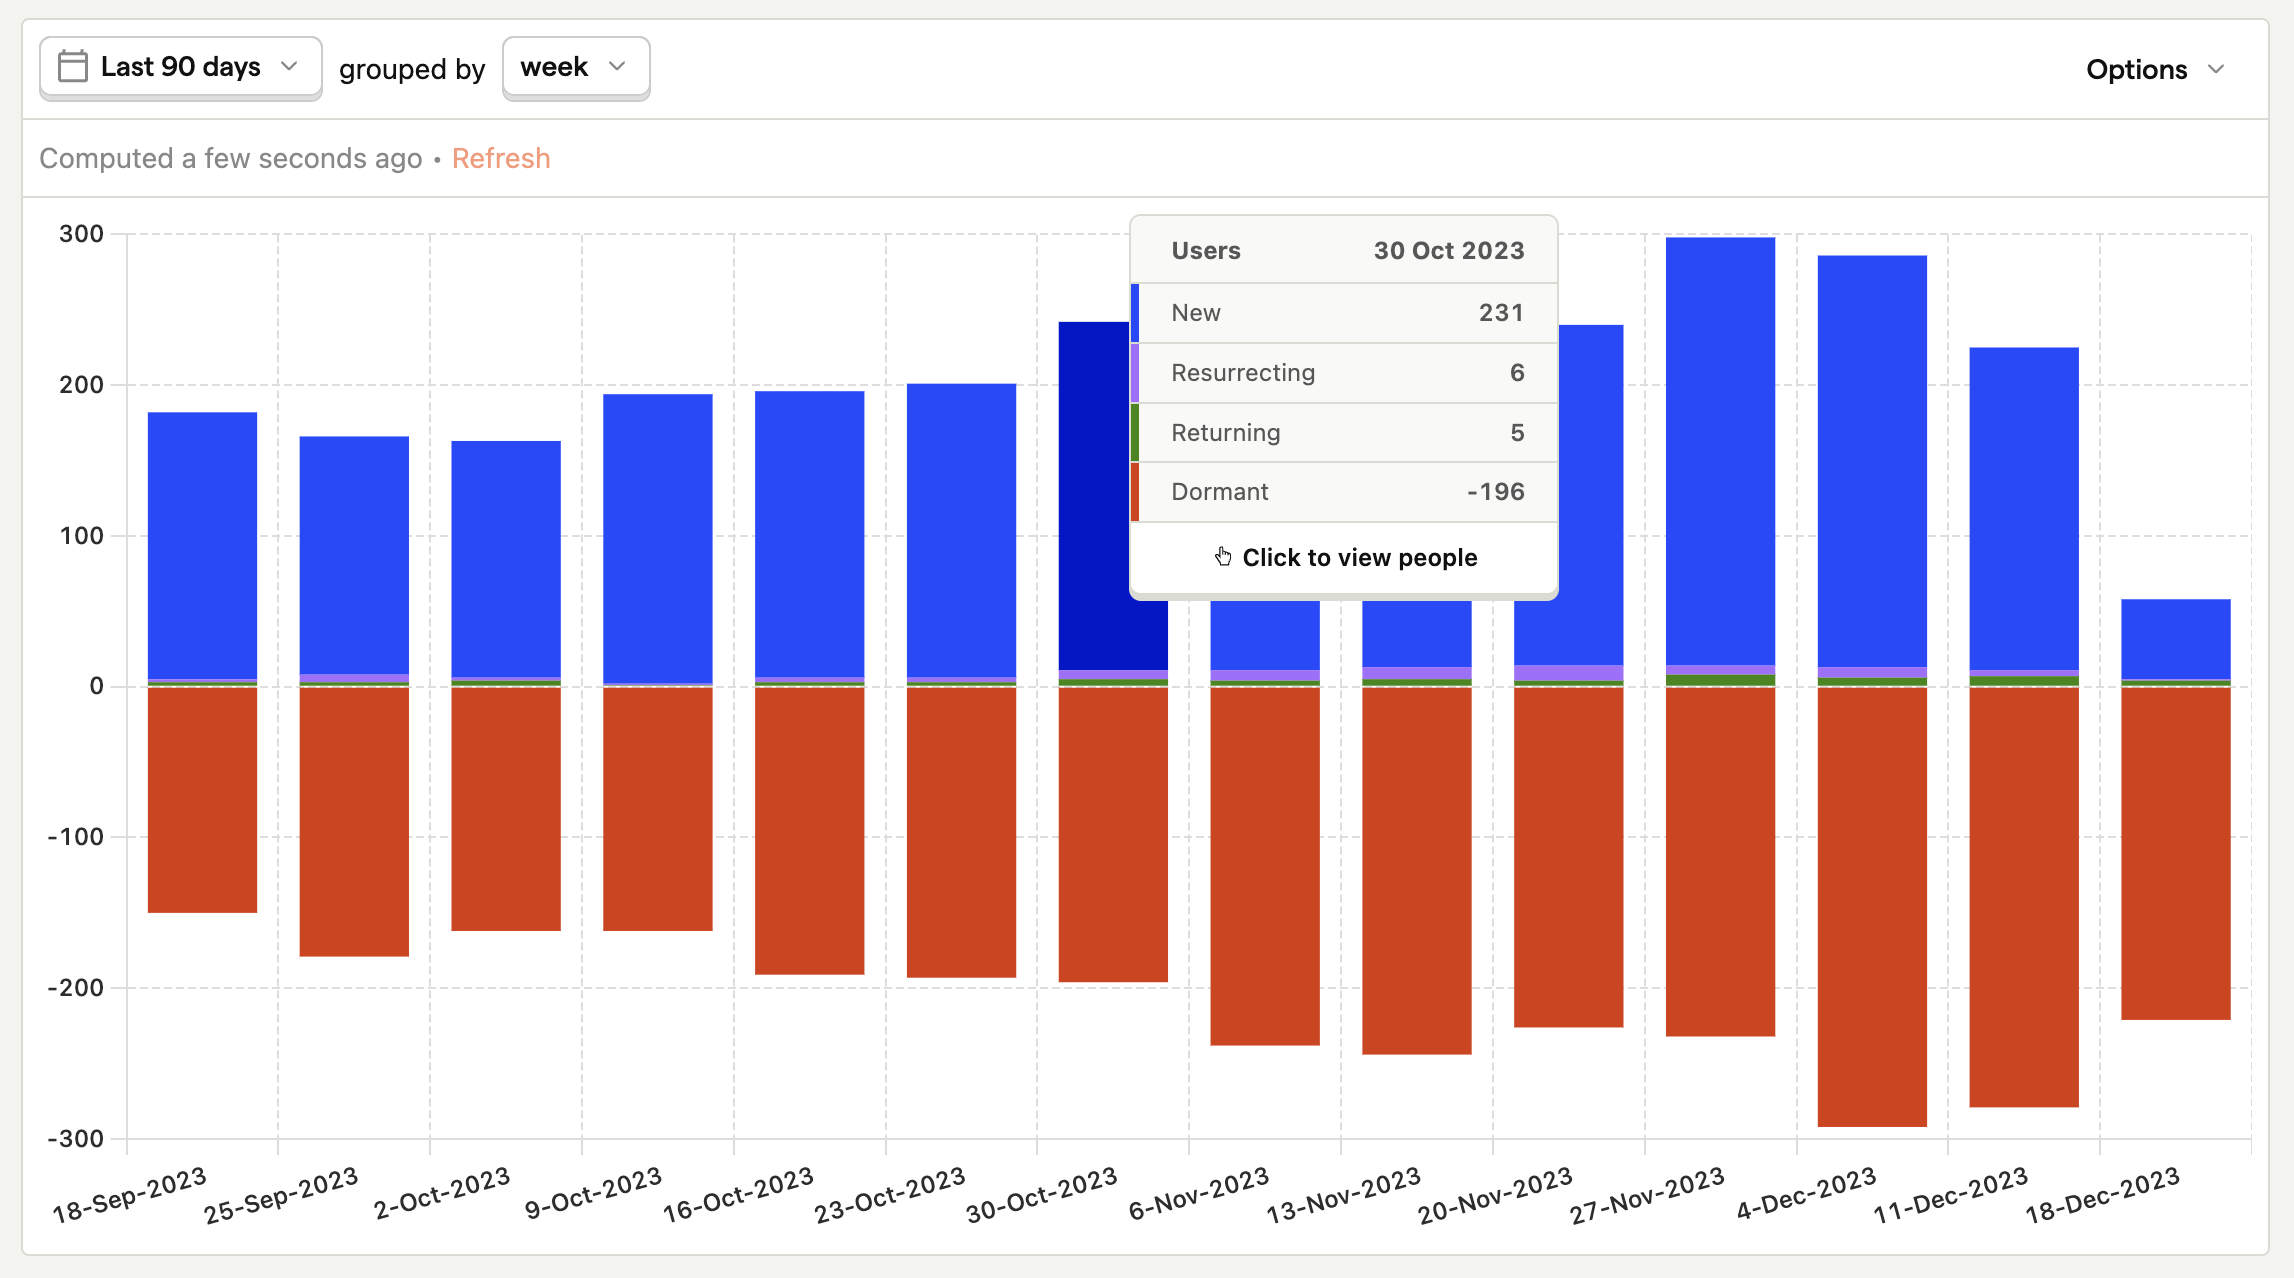Click the red Dormant bar for 4-Dec-2023

[x=1873, y=907]
